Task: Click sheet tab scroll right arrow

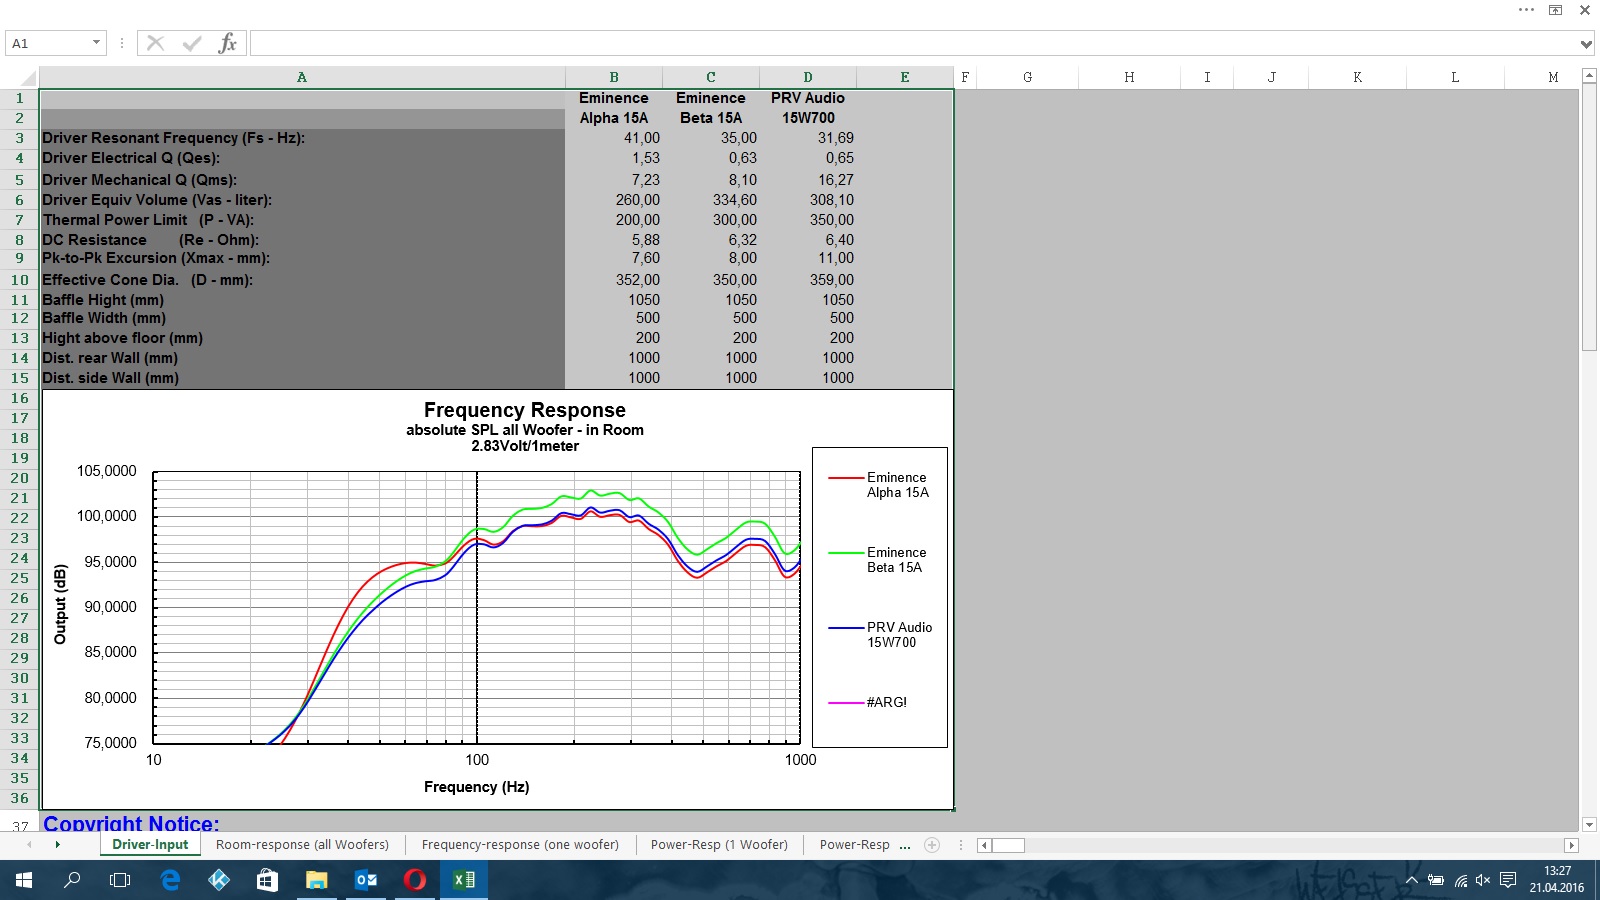Action: tap(58, 845)
